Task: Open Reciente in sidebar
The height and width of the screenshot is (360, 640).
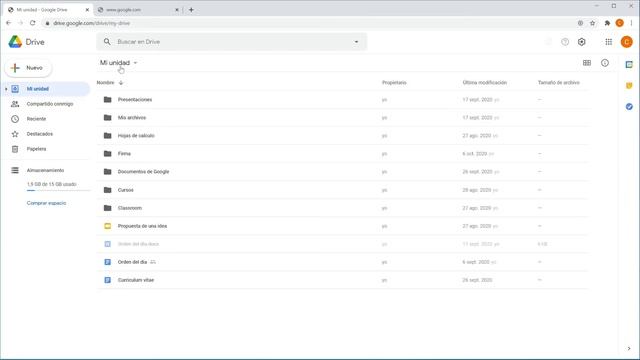Action: 36,119
